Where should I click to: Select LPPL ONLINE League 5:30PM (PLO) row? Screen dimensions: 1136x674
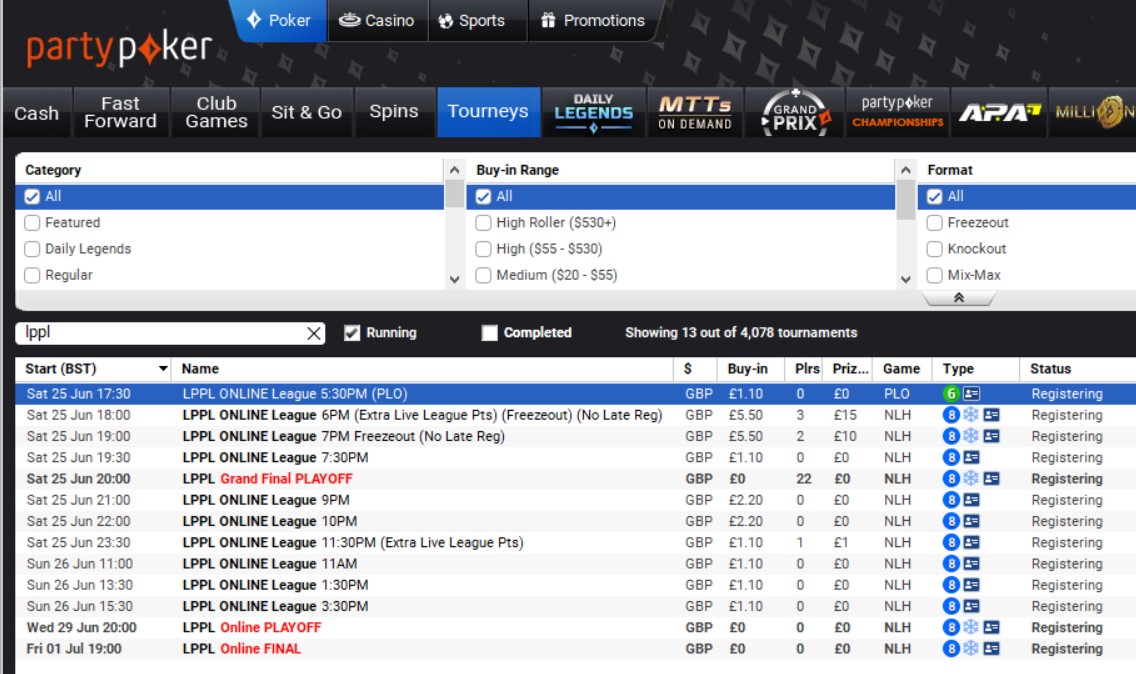(x=575, y=394)
